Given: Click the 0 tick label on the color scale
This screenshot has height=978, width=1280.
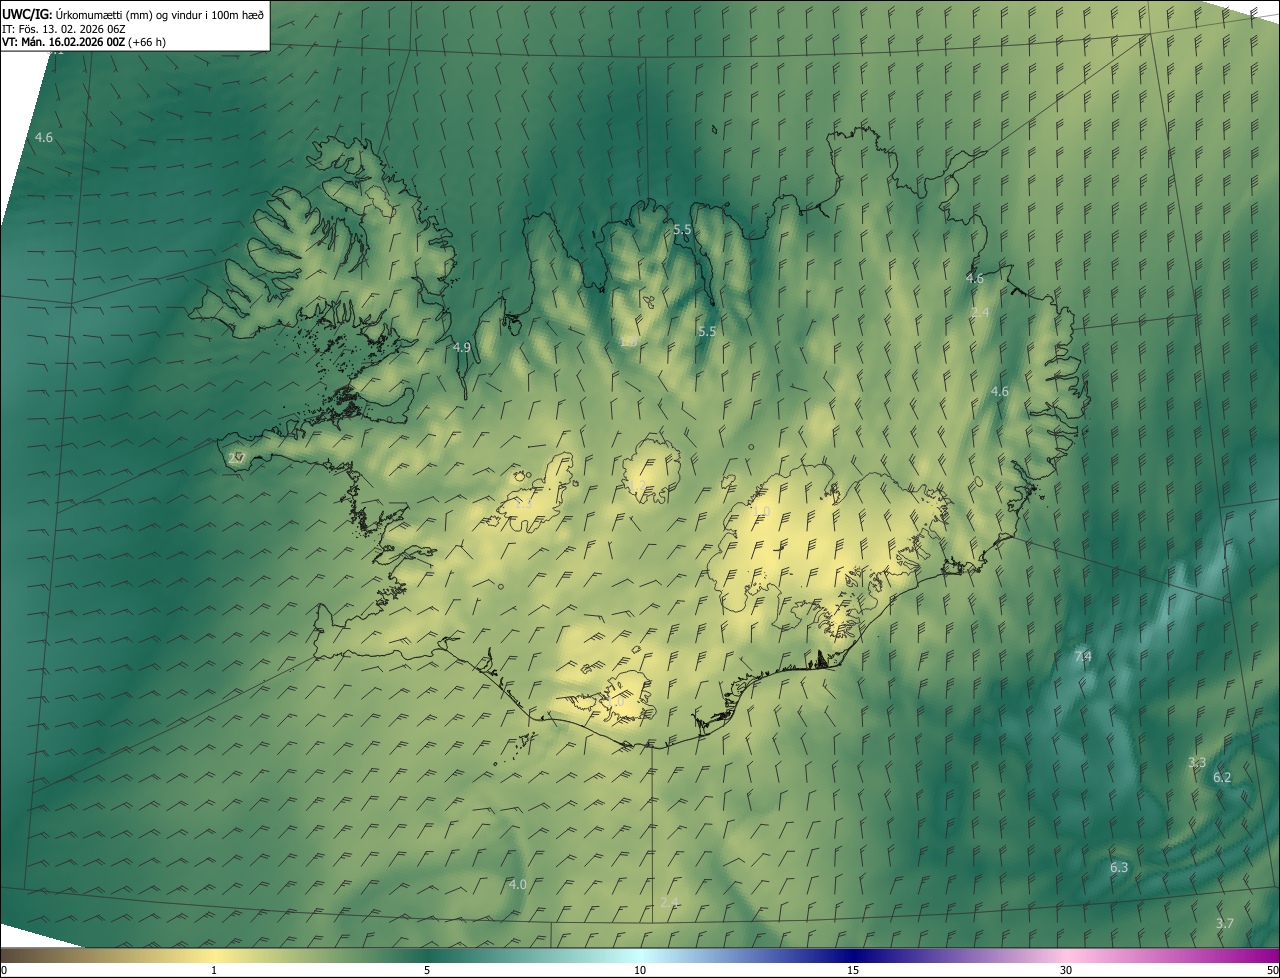Looking at the screenshot, I should point(4,970).
